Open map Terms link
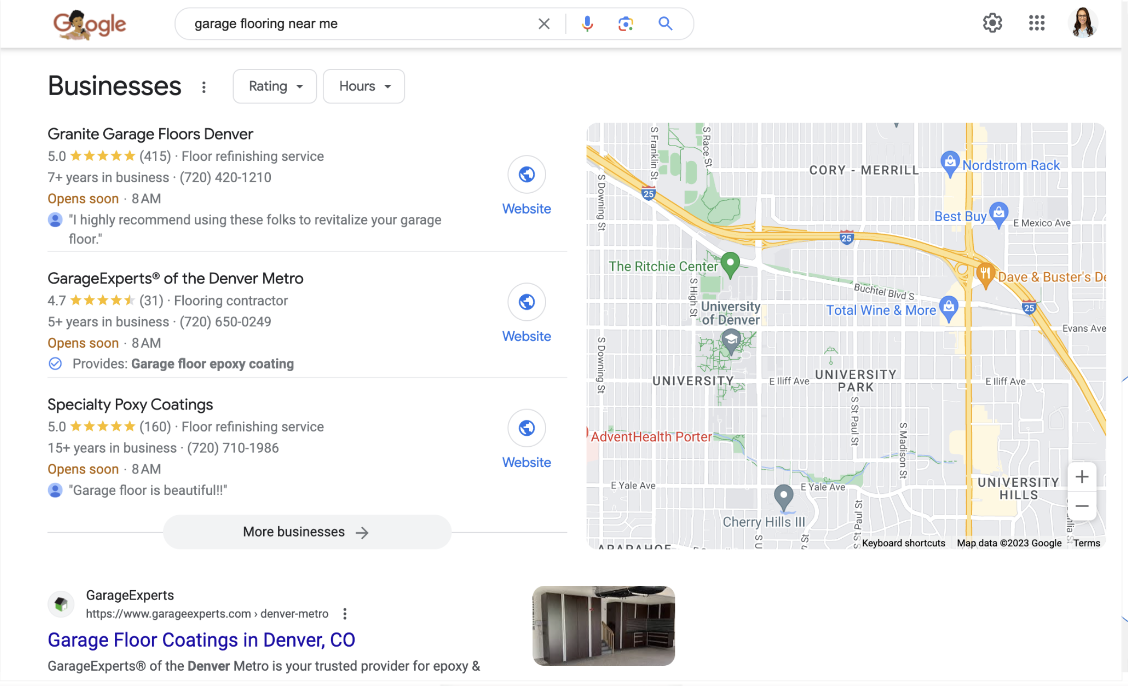The height and width of the screenshot is (686, 1128). [x=1086, y=543]
